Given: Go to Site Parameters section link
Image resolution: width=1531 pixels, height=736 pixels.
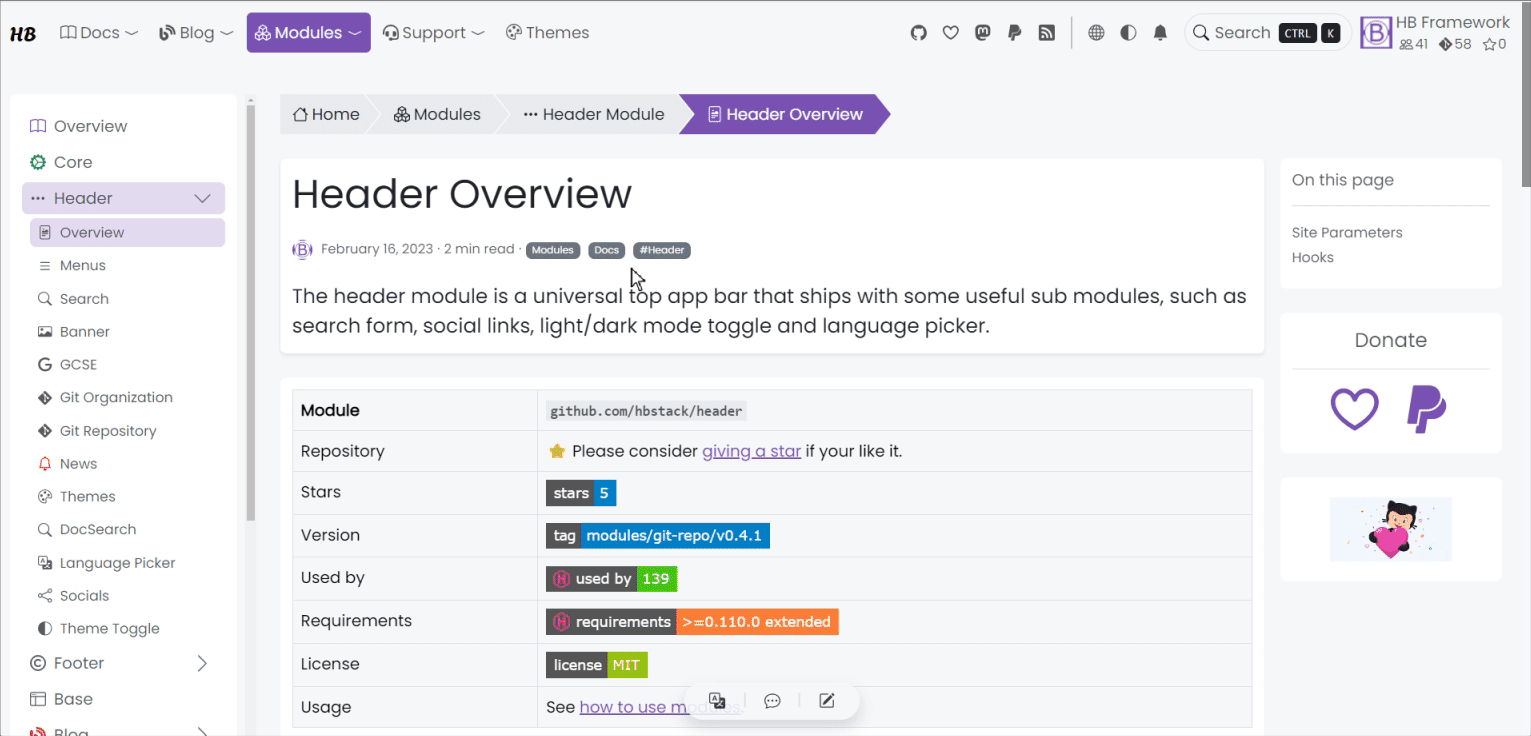Looking at the screenshot, I should click(x=1346, y=232).
